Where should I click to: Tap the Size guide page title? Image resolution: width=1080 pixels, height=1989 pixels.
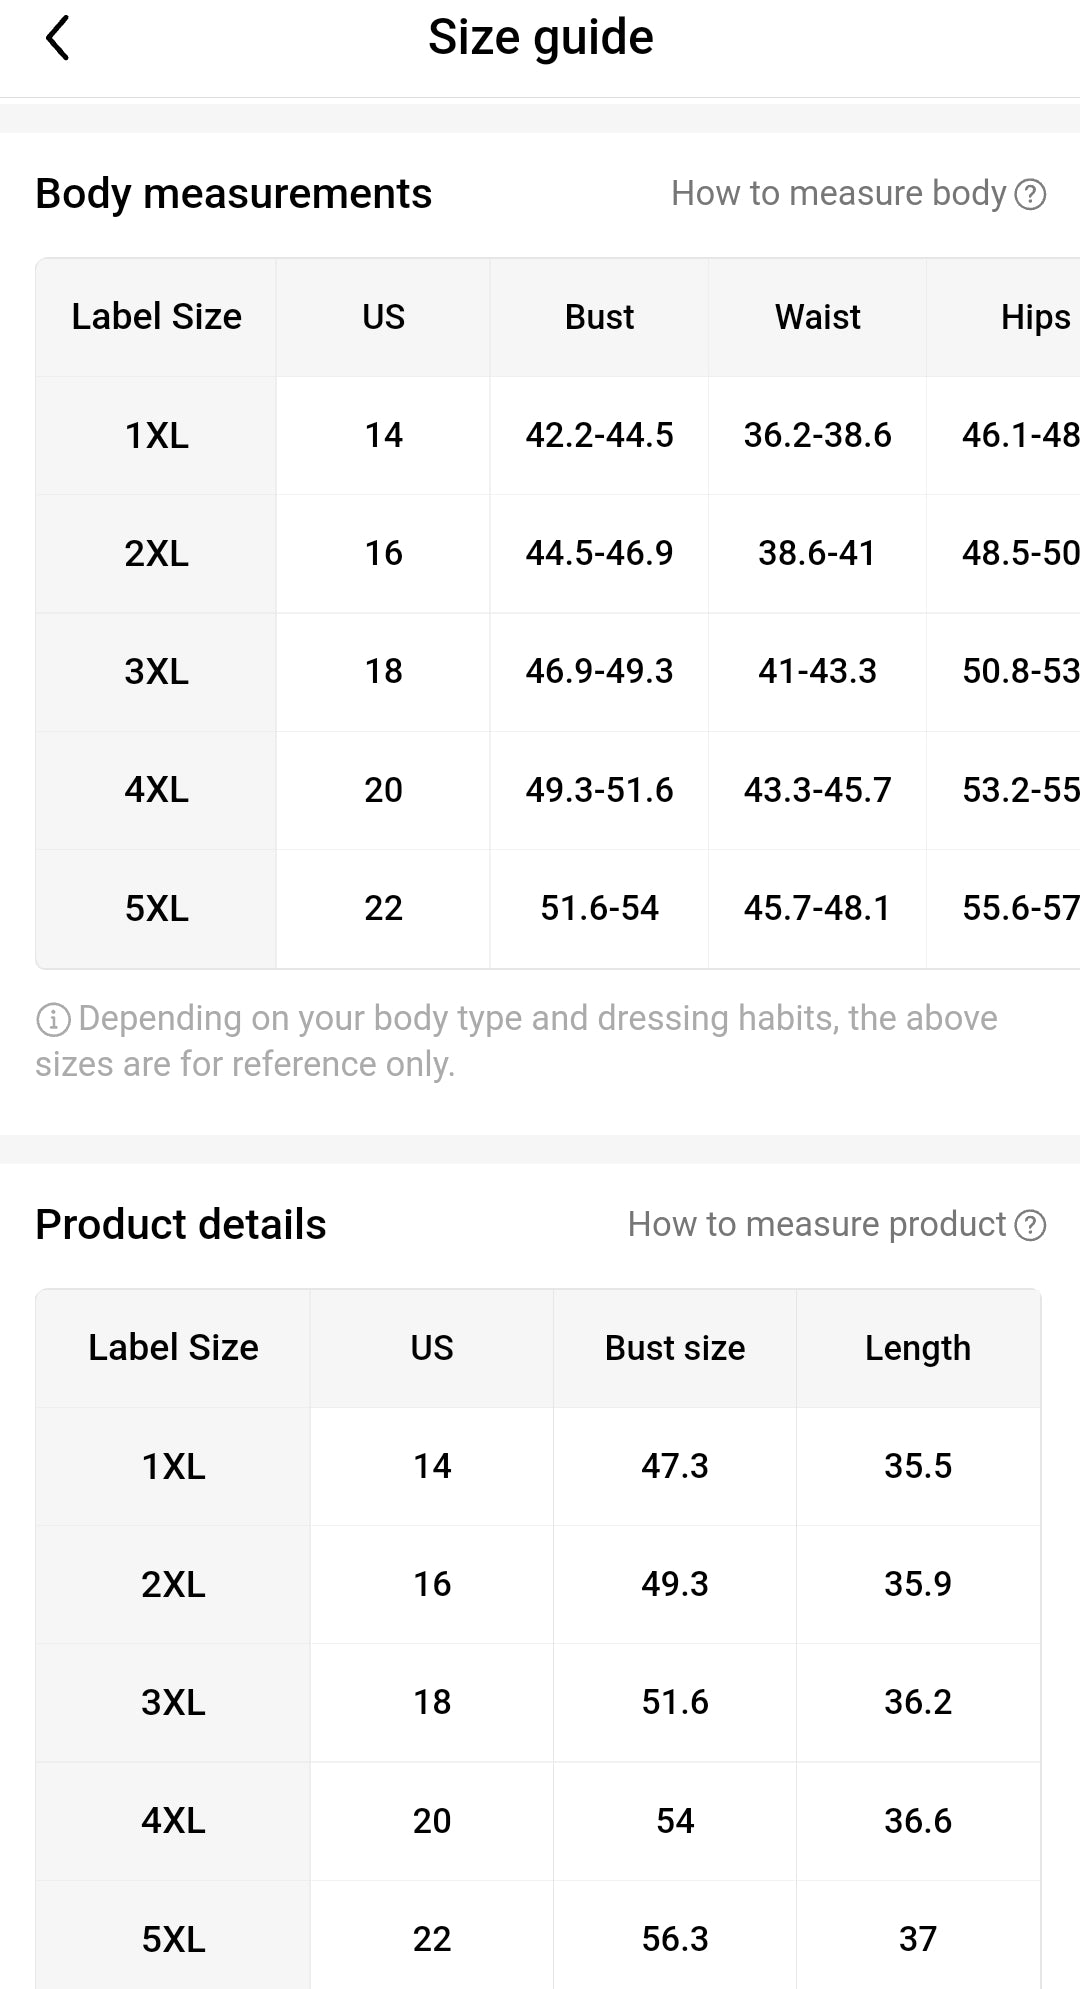pos(540,38)
